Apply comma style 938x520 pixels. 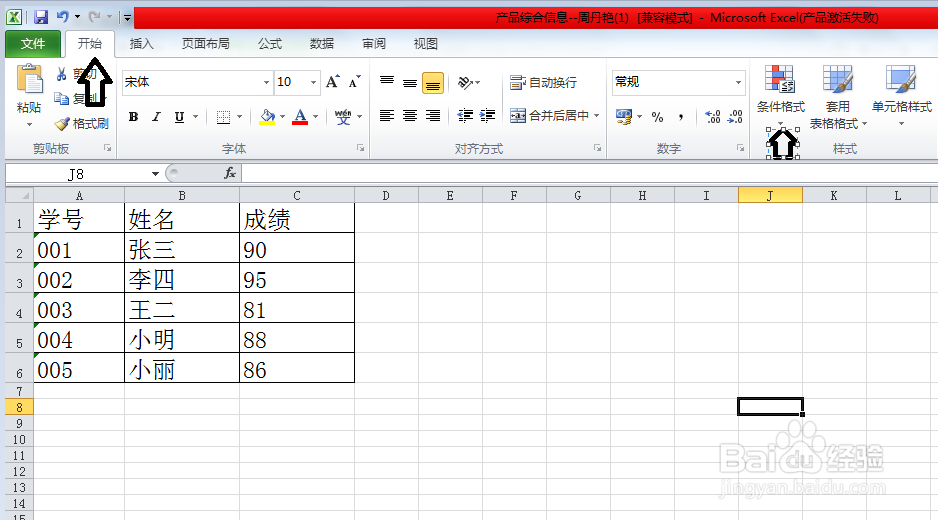coord(681,117)
